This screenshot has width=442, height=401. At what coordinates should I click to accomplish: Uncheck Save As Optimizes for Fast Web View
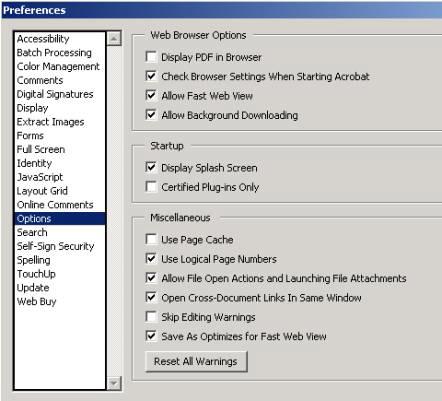pyautogui.click(x=151, y=336)
